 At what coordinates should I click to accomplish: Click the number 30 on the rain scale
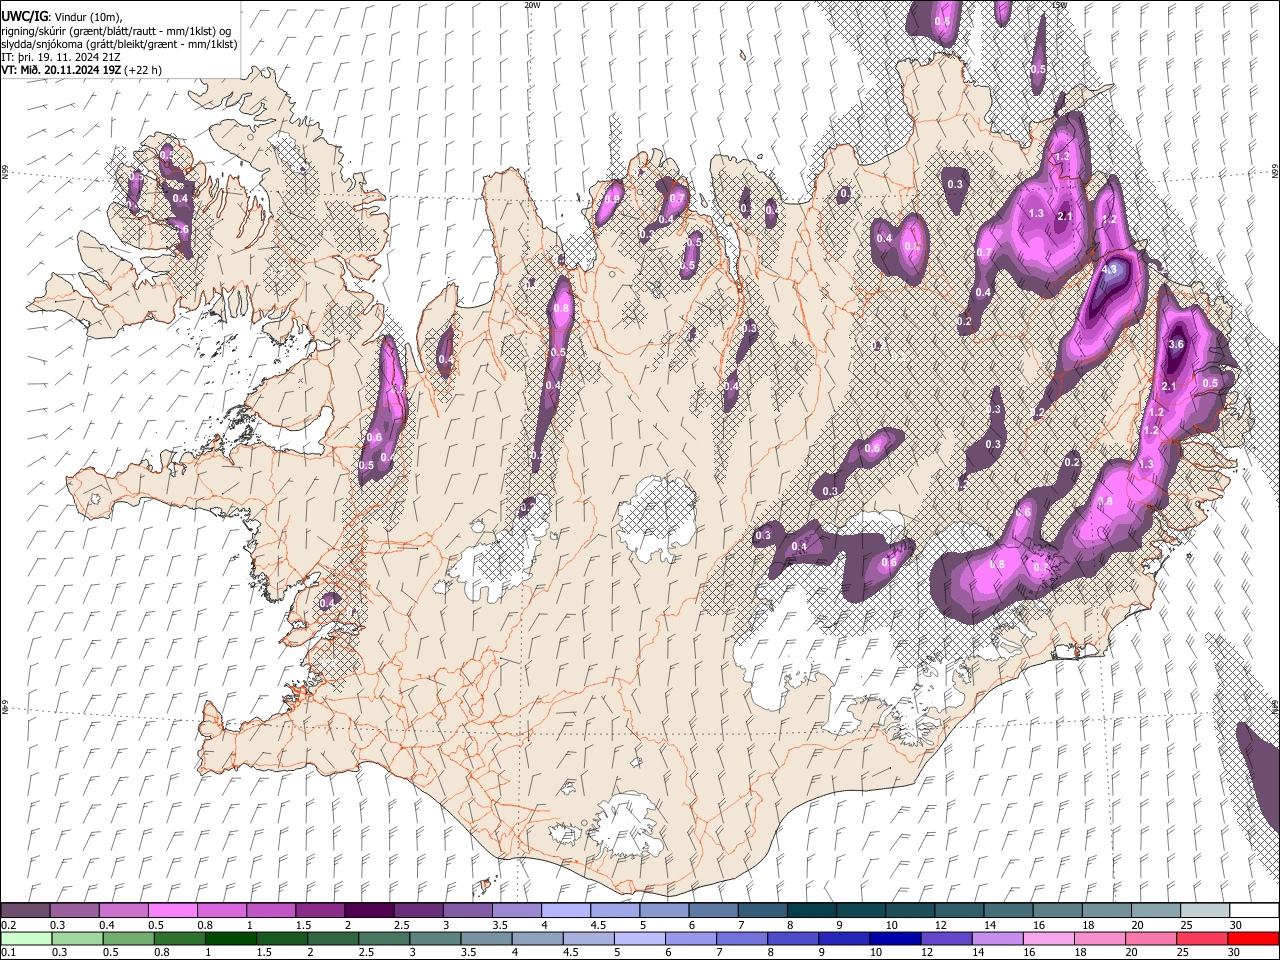(x=1235, y=953)
